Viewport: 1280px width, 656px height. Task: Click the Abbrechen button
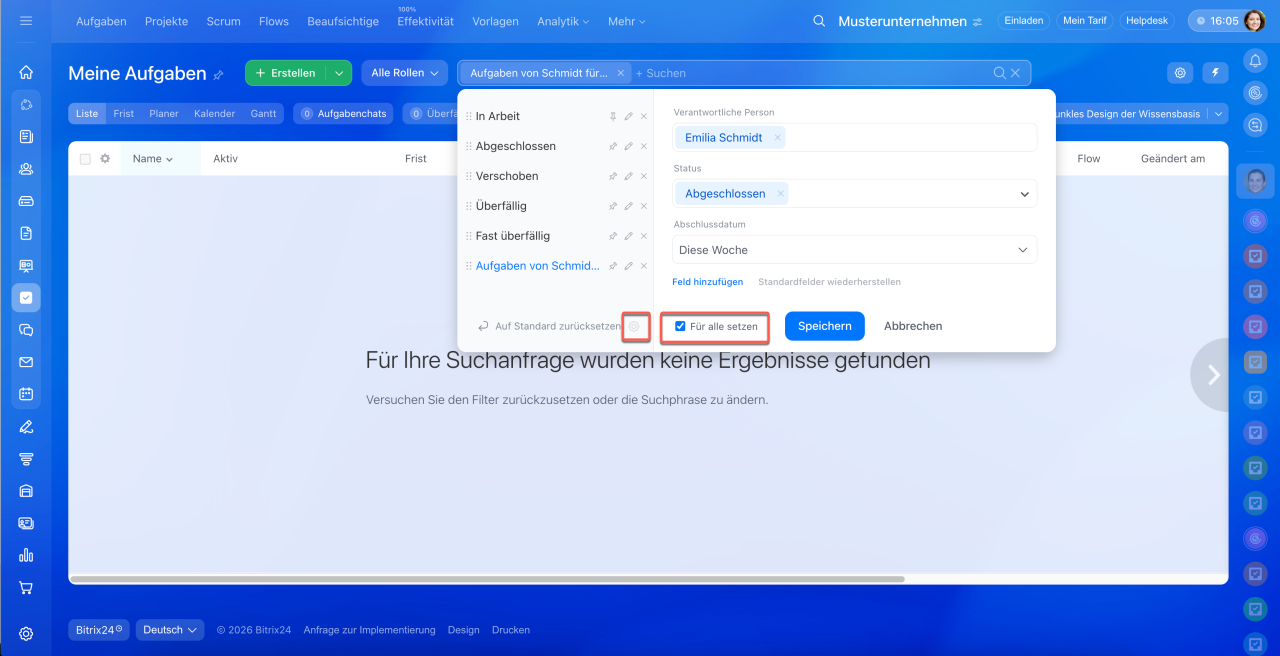pos(913,326)
